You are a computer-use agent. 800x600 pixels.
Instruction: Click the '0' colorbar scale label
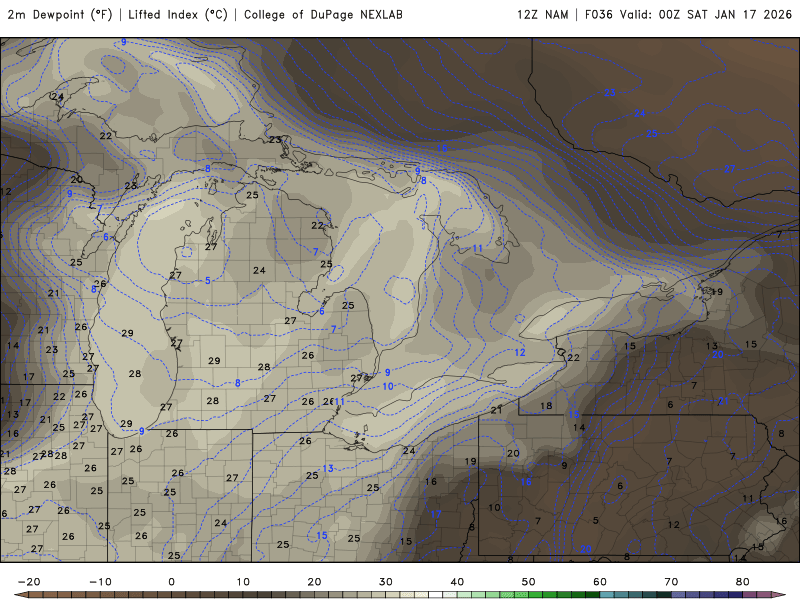pos(171,582)
